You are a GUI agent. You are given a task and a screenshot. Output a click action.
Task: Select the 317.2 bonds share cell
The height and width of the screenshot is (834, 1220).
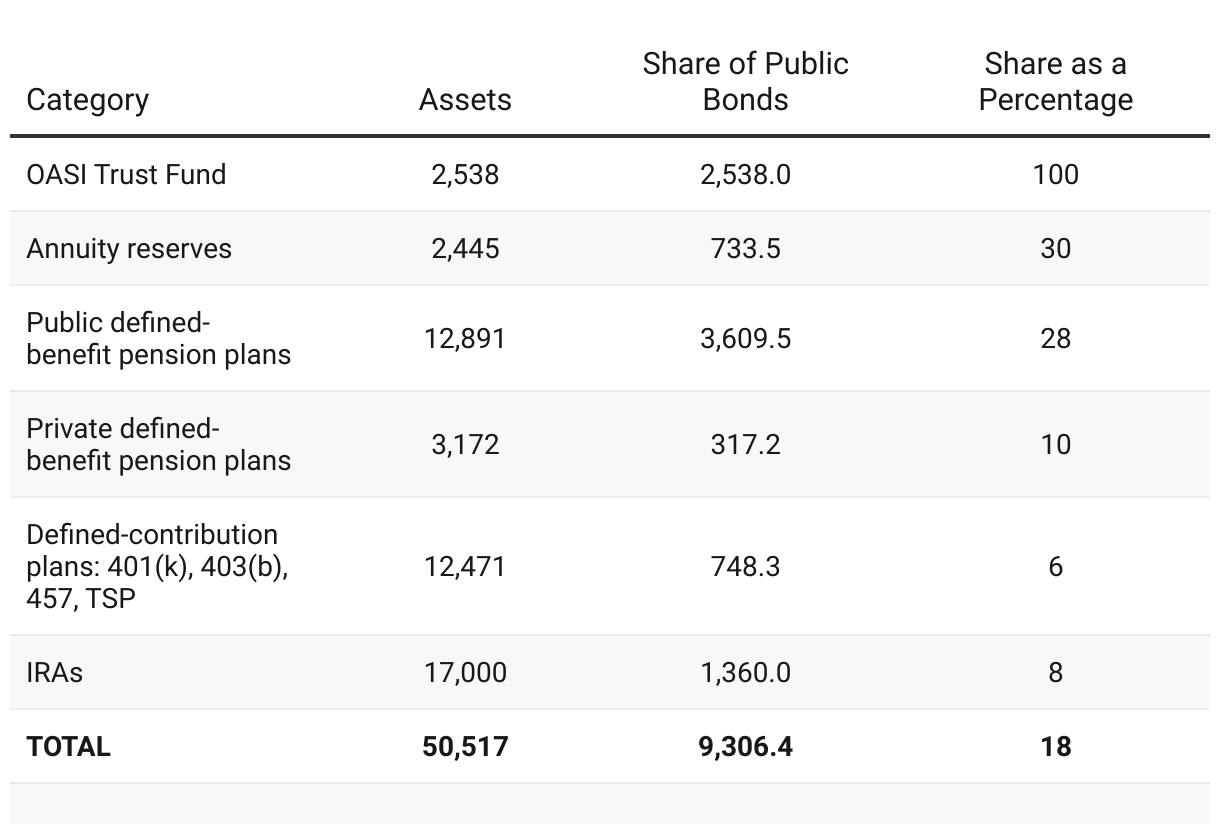pyautogui.click(x=745, y=445)
